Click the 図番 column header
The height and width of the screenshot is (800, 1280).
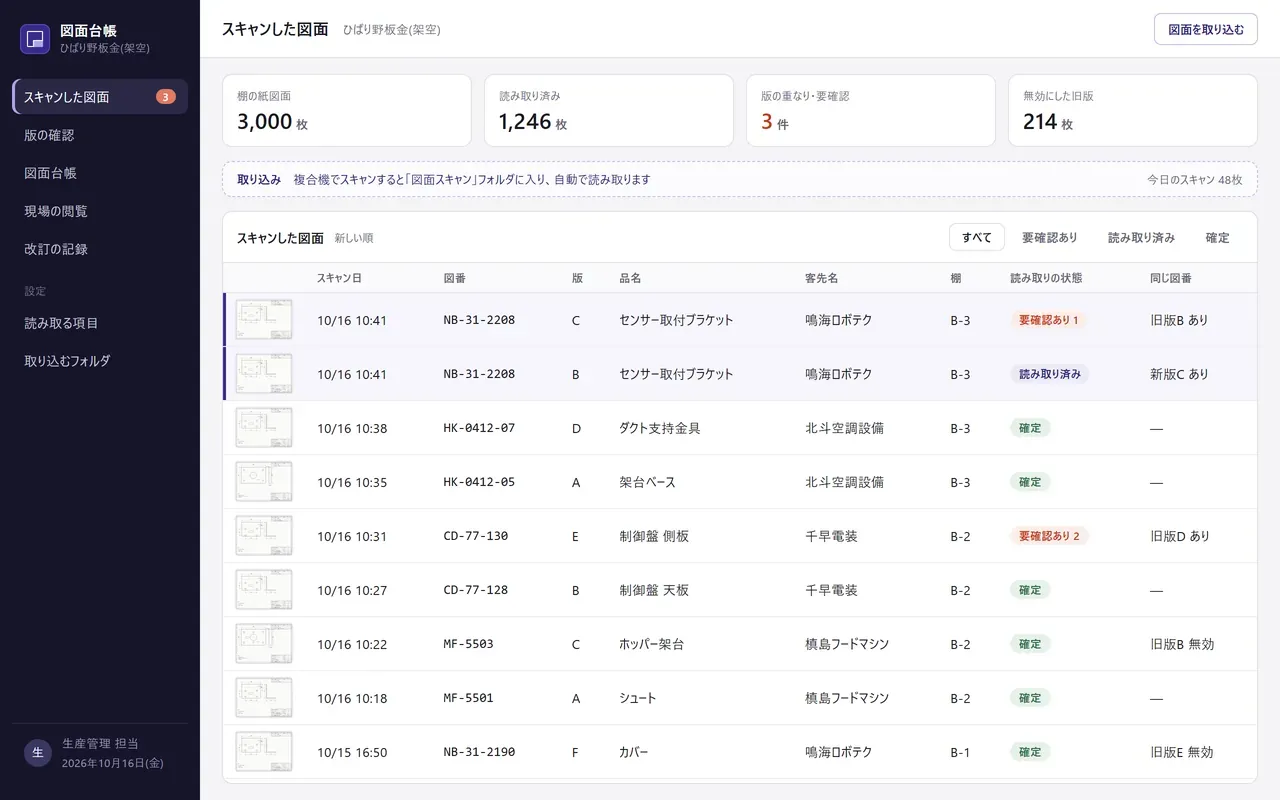tap(455, 278)
